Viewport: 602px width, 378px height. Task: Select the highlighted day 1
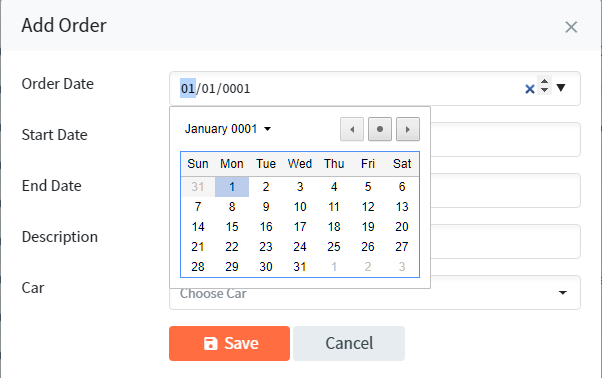pos(232,187)
